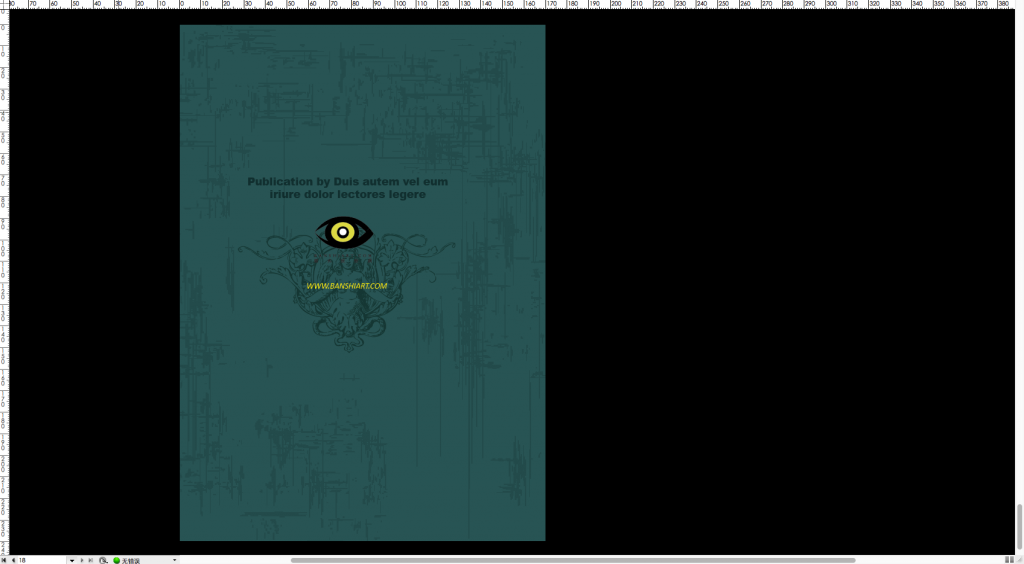Click the WWW.BANSHIART.COM text
Image resolution: width=1024 pixels, height=564 pixels.
click(x=346, y=286)
